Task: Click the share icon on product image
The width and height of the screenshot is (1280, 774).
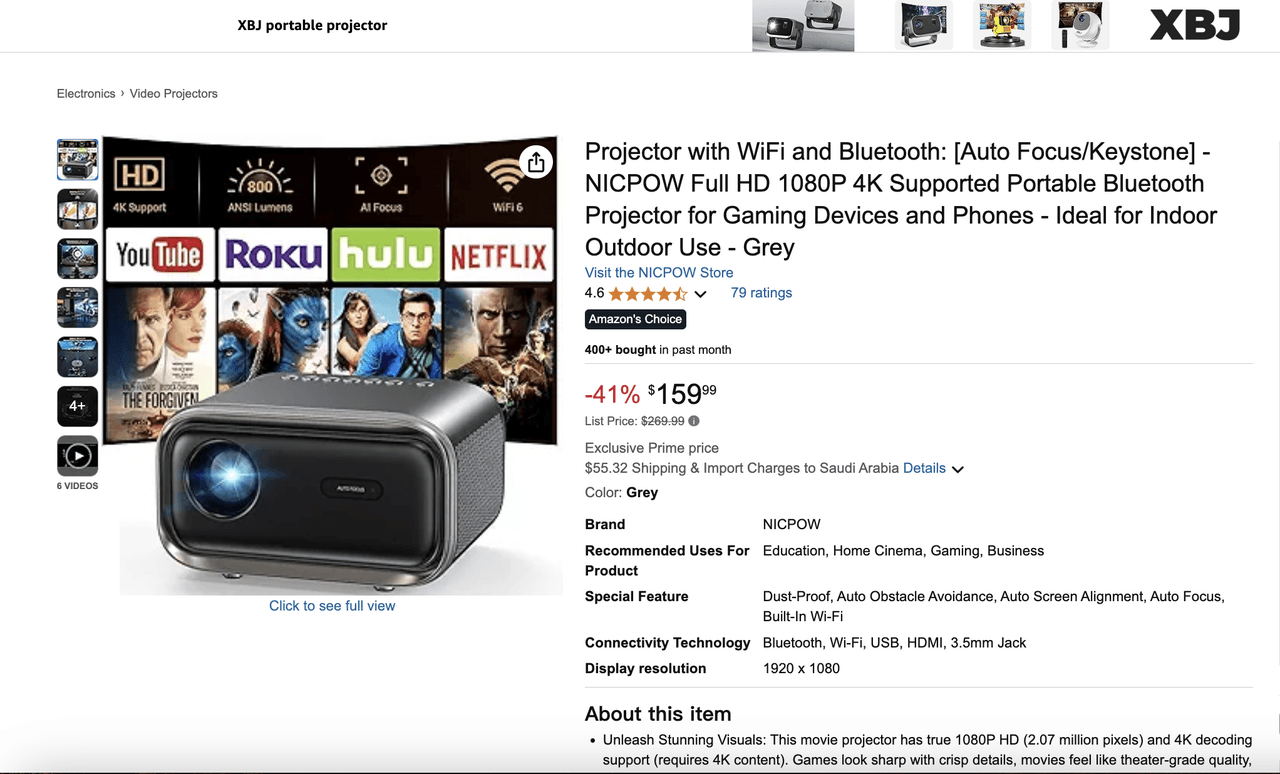Action: coord(536,162)
